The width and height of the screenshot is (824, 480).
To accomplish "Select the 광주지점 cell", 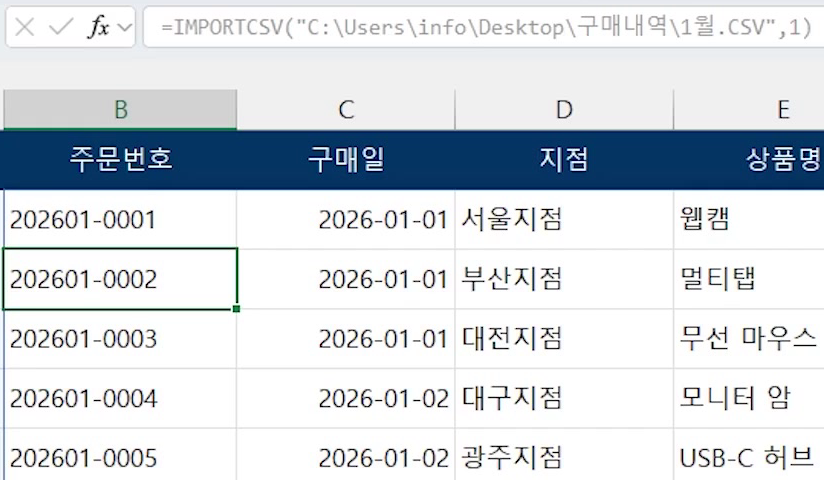I will (564, 456).
